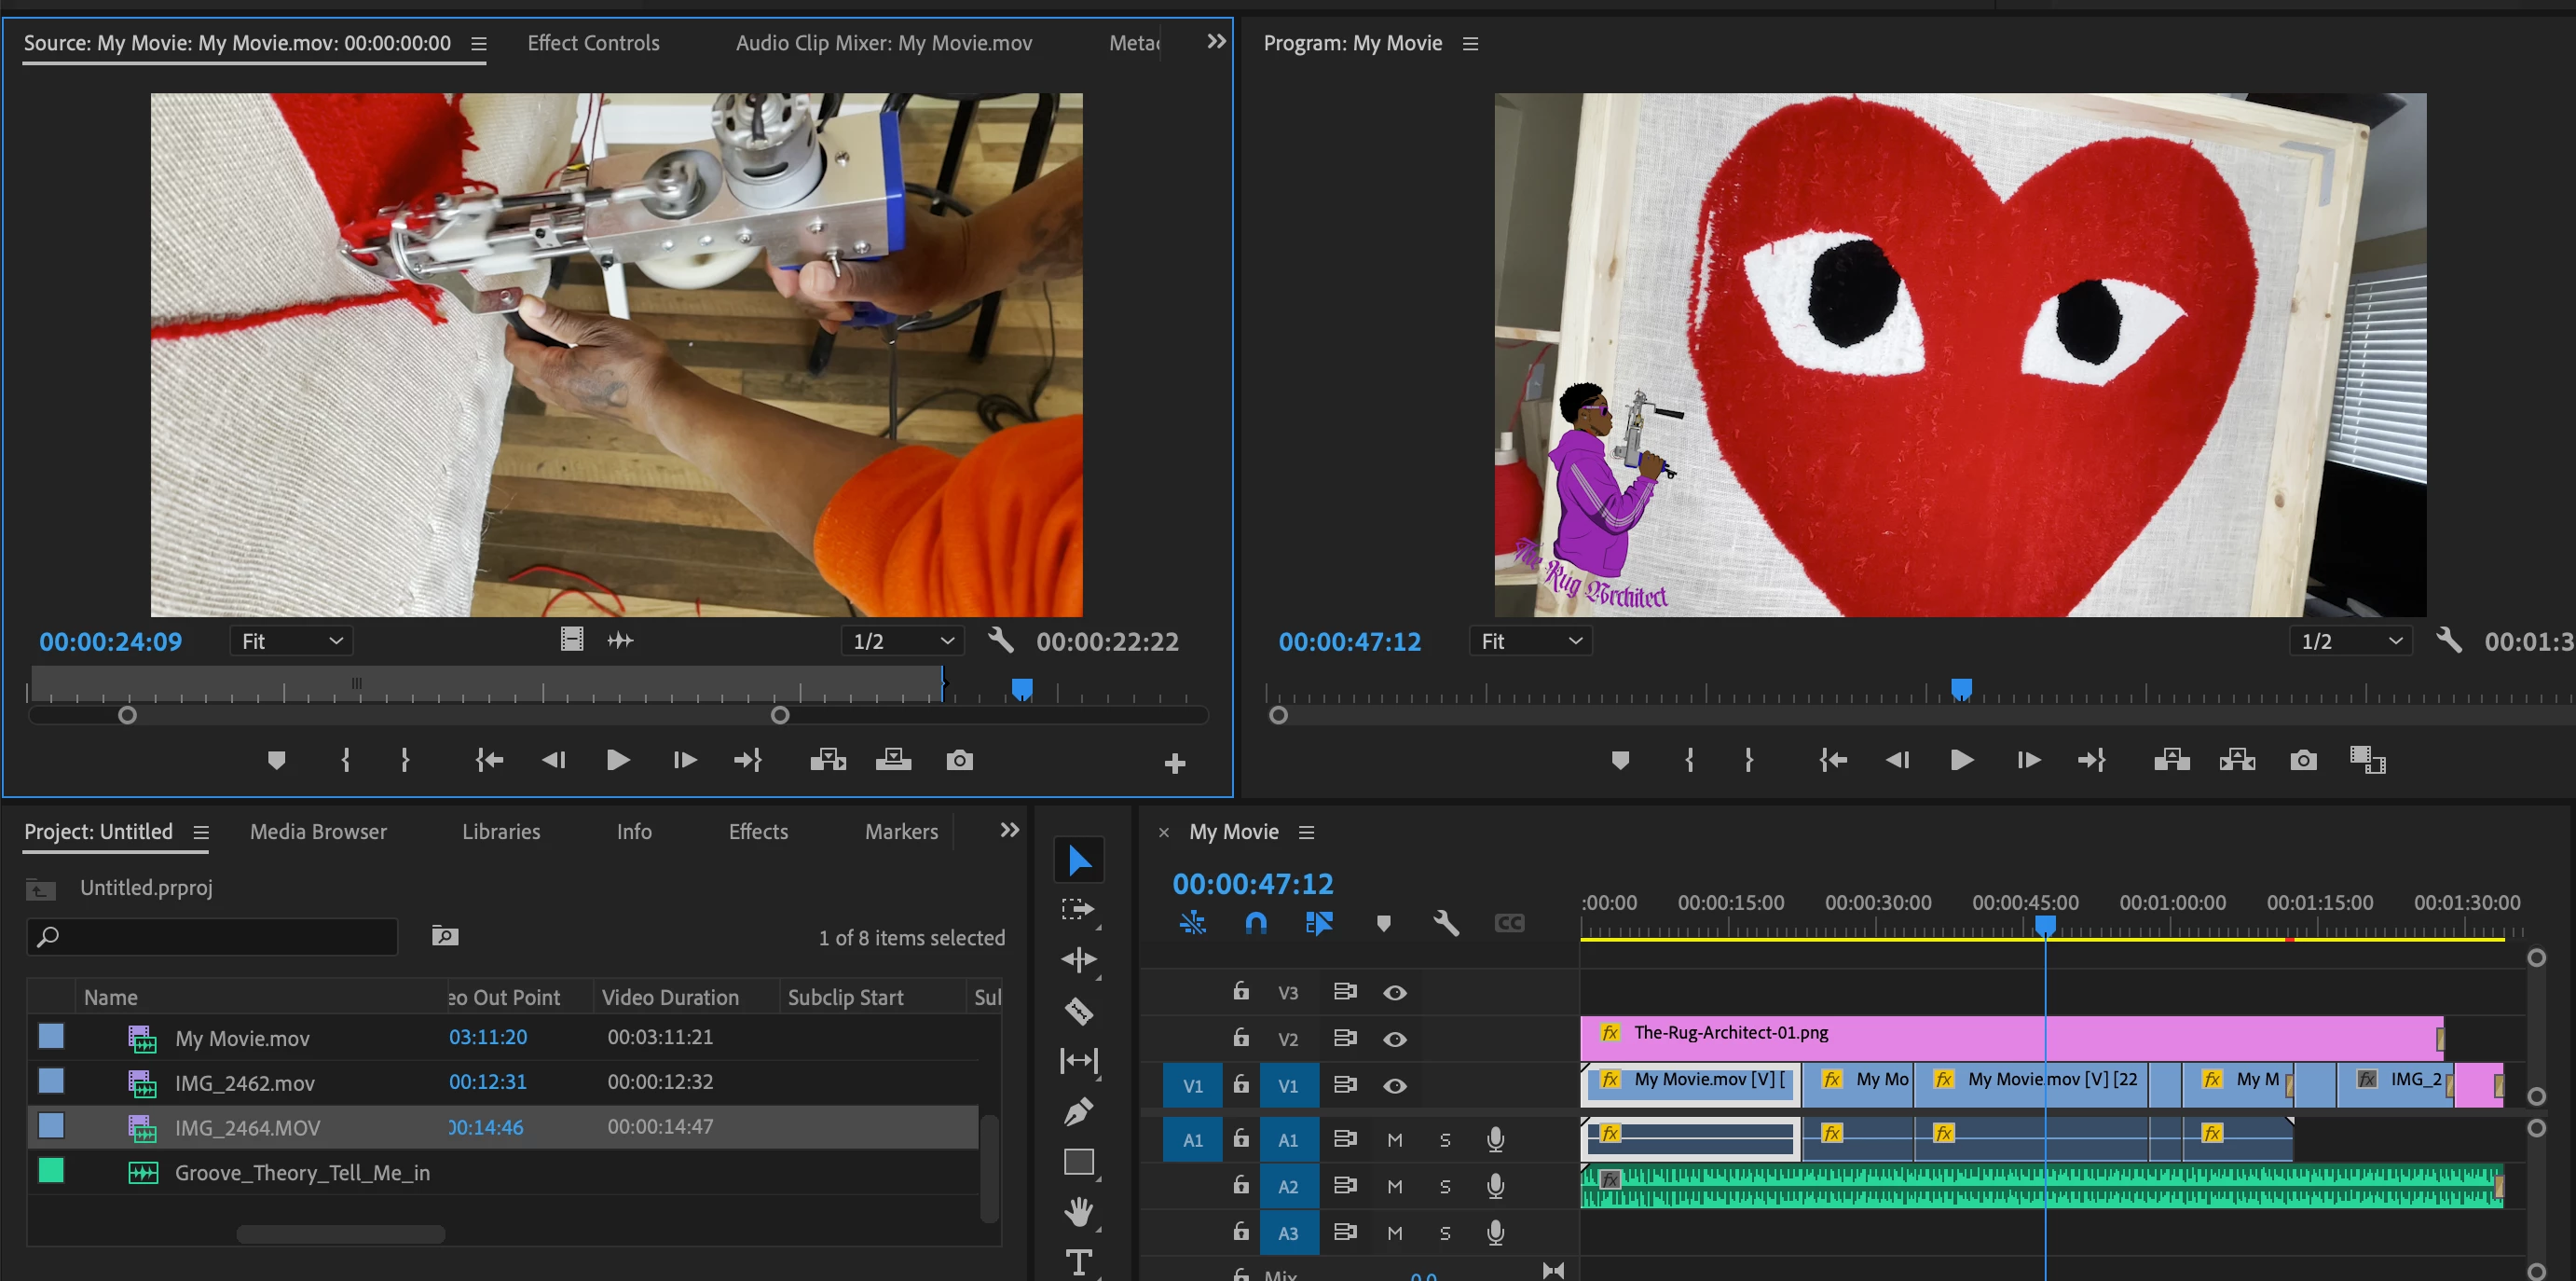The width and height of the screenshot is (2576, 1281).
Task: Export frame from Program monitor
Action: (x=2303, y=761)
